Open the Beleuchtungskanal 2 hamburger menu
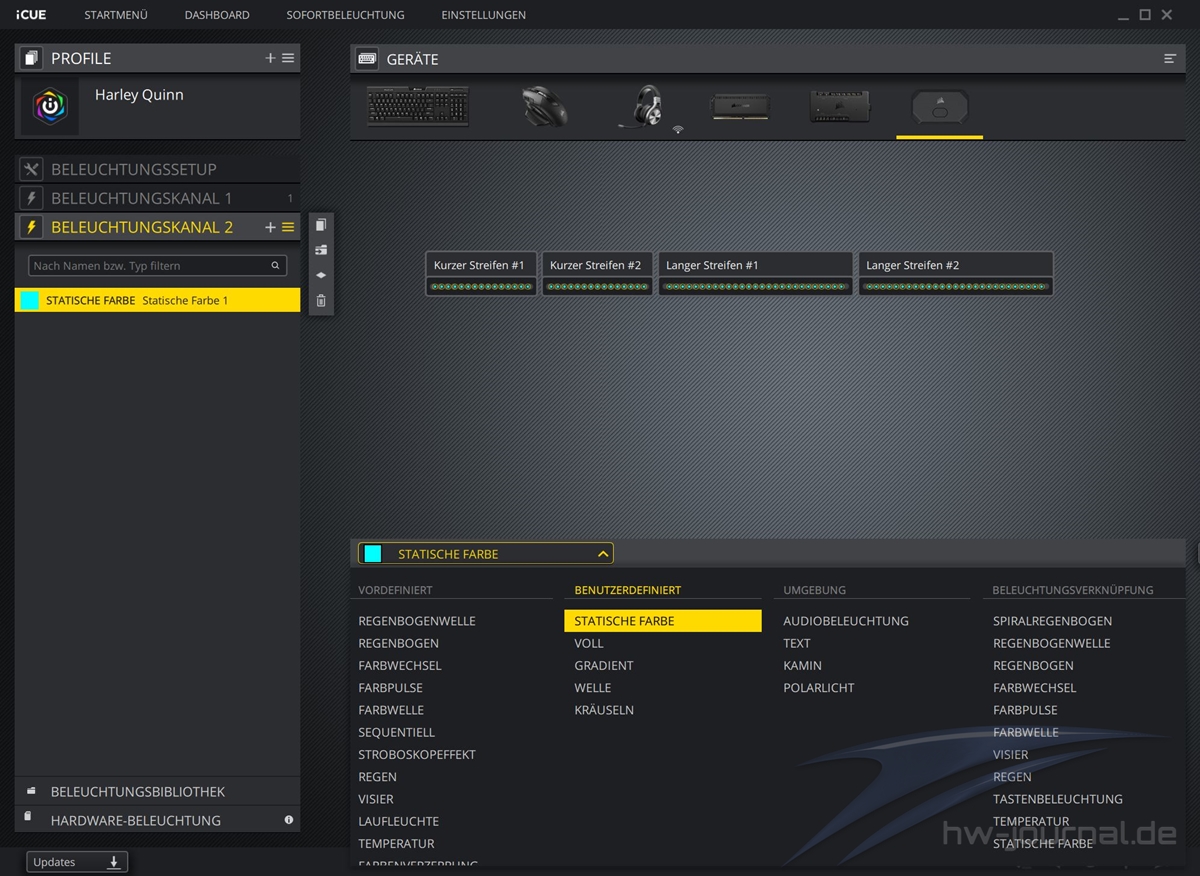This screenshot has width=1200, height=876. (x=288, y=227)
